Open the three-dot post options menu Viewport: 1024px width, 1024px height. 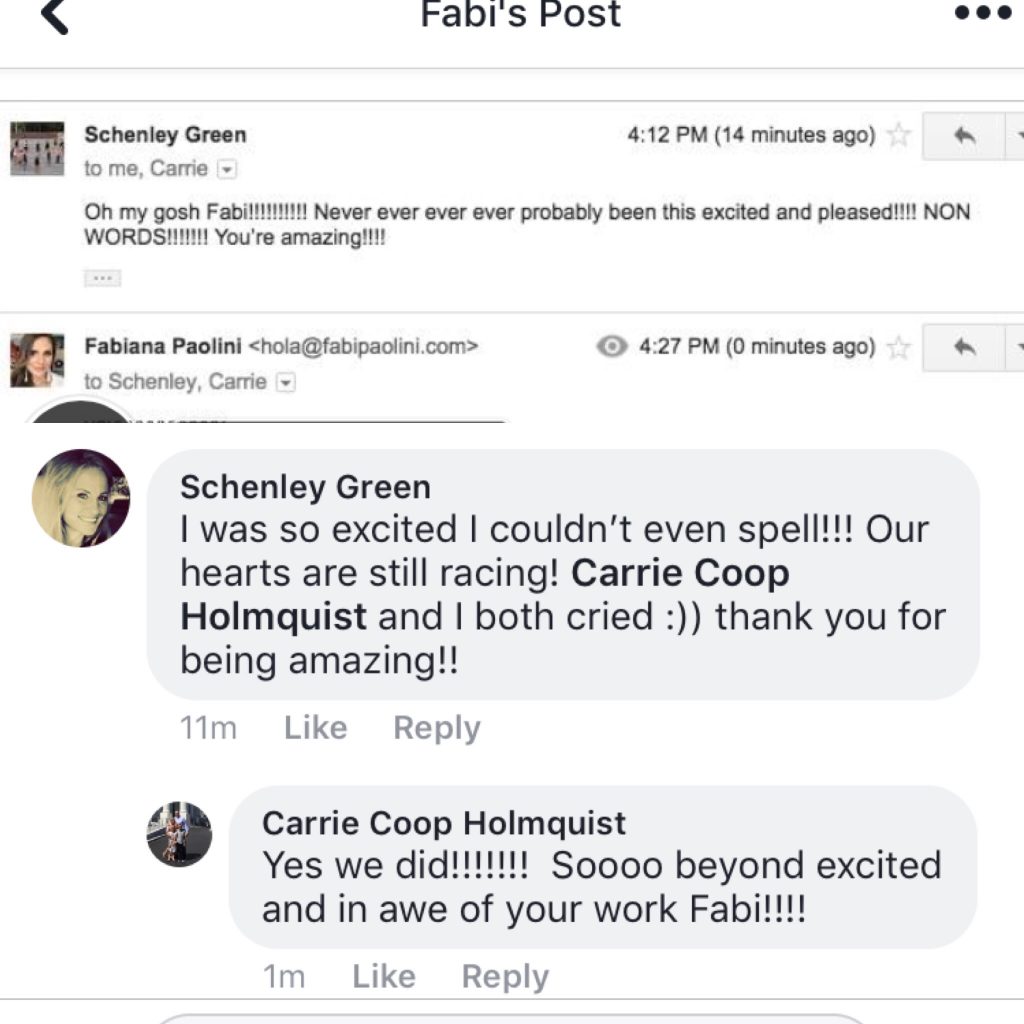coord(982,14)
